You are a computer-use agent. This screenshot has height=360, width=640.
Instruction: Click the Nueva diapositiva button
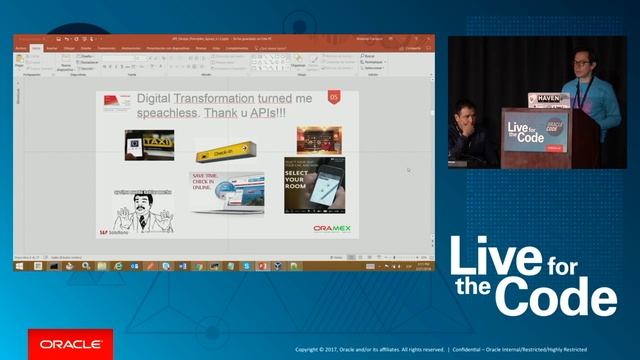tap(65, 62)
